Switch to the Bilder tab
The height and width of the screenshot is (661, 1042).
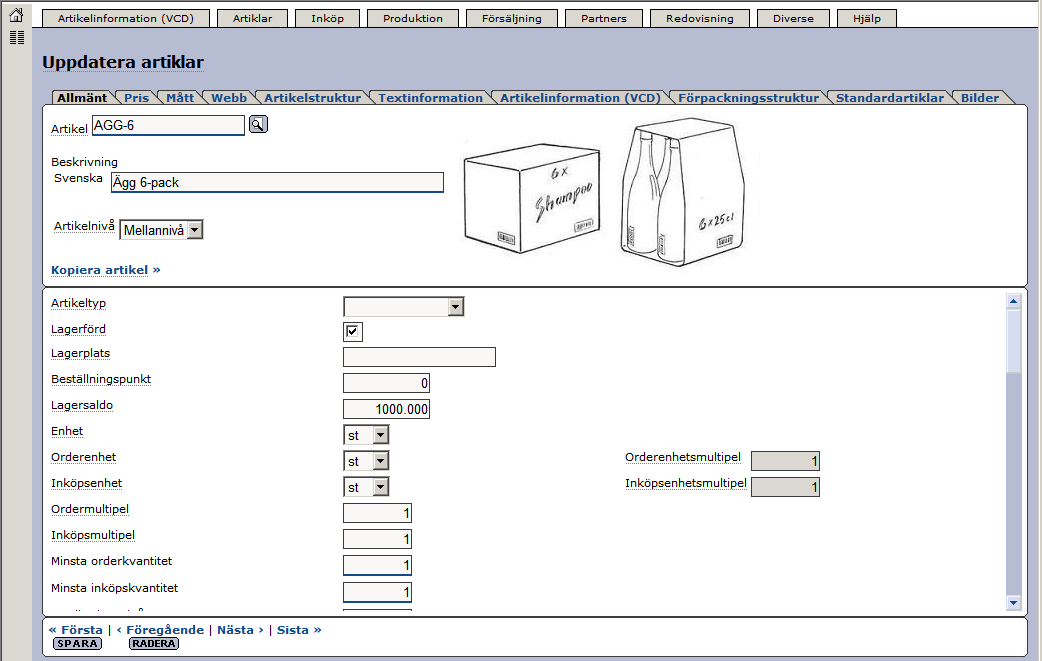(x=980, y=98)
